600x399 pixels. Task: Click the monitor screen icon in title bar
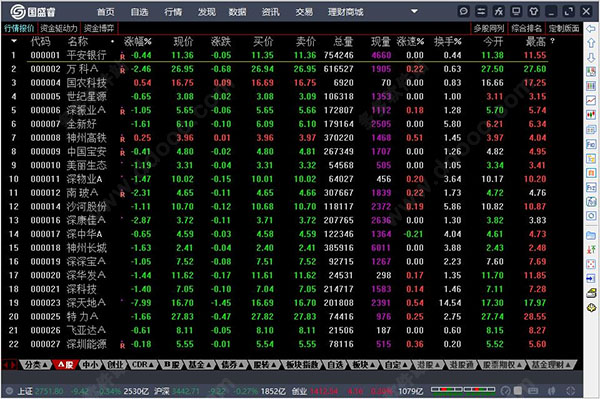(x=516, y=11)
